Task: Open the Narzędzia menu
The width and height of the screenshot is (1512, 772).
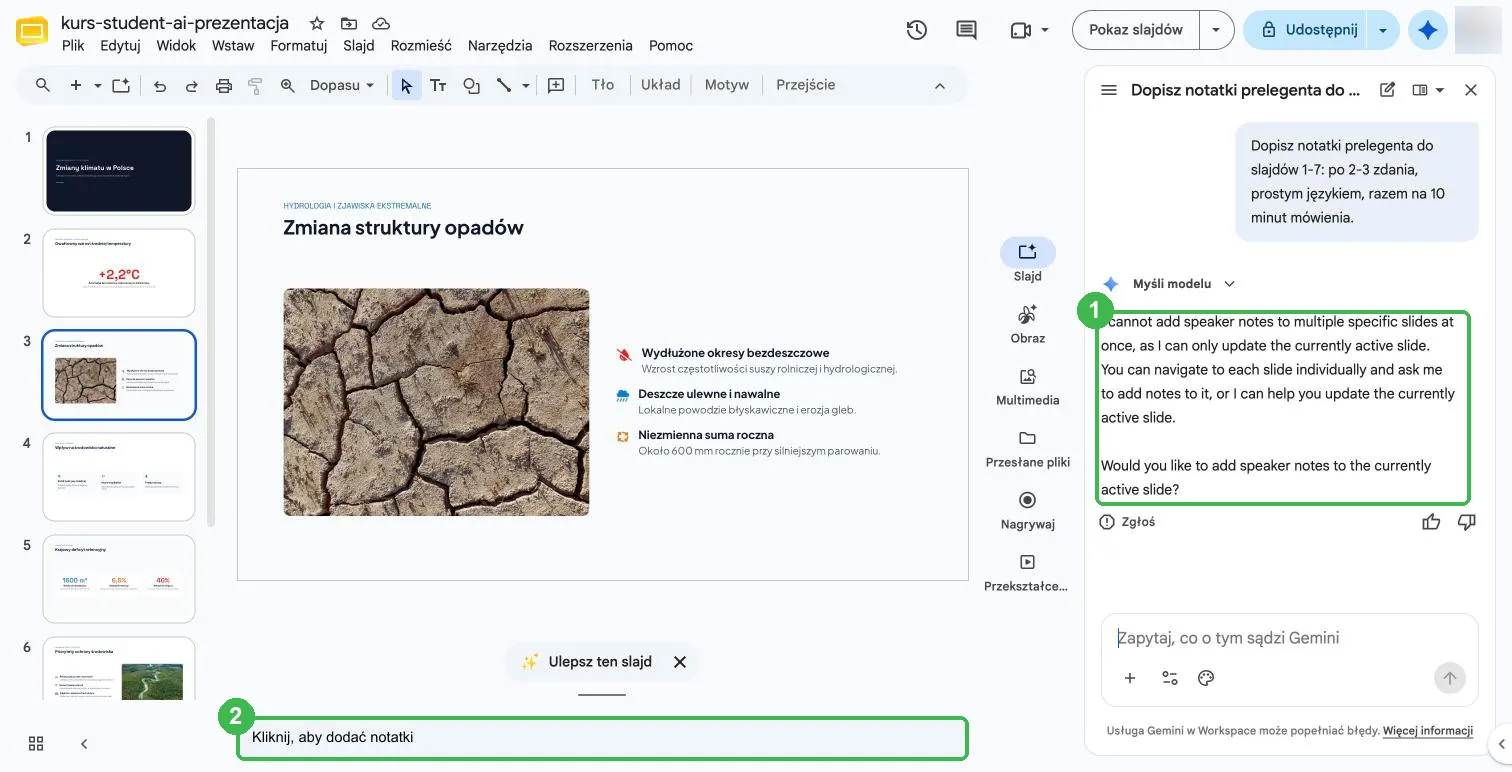Action: [501, 45]
